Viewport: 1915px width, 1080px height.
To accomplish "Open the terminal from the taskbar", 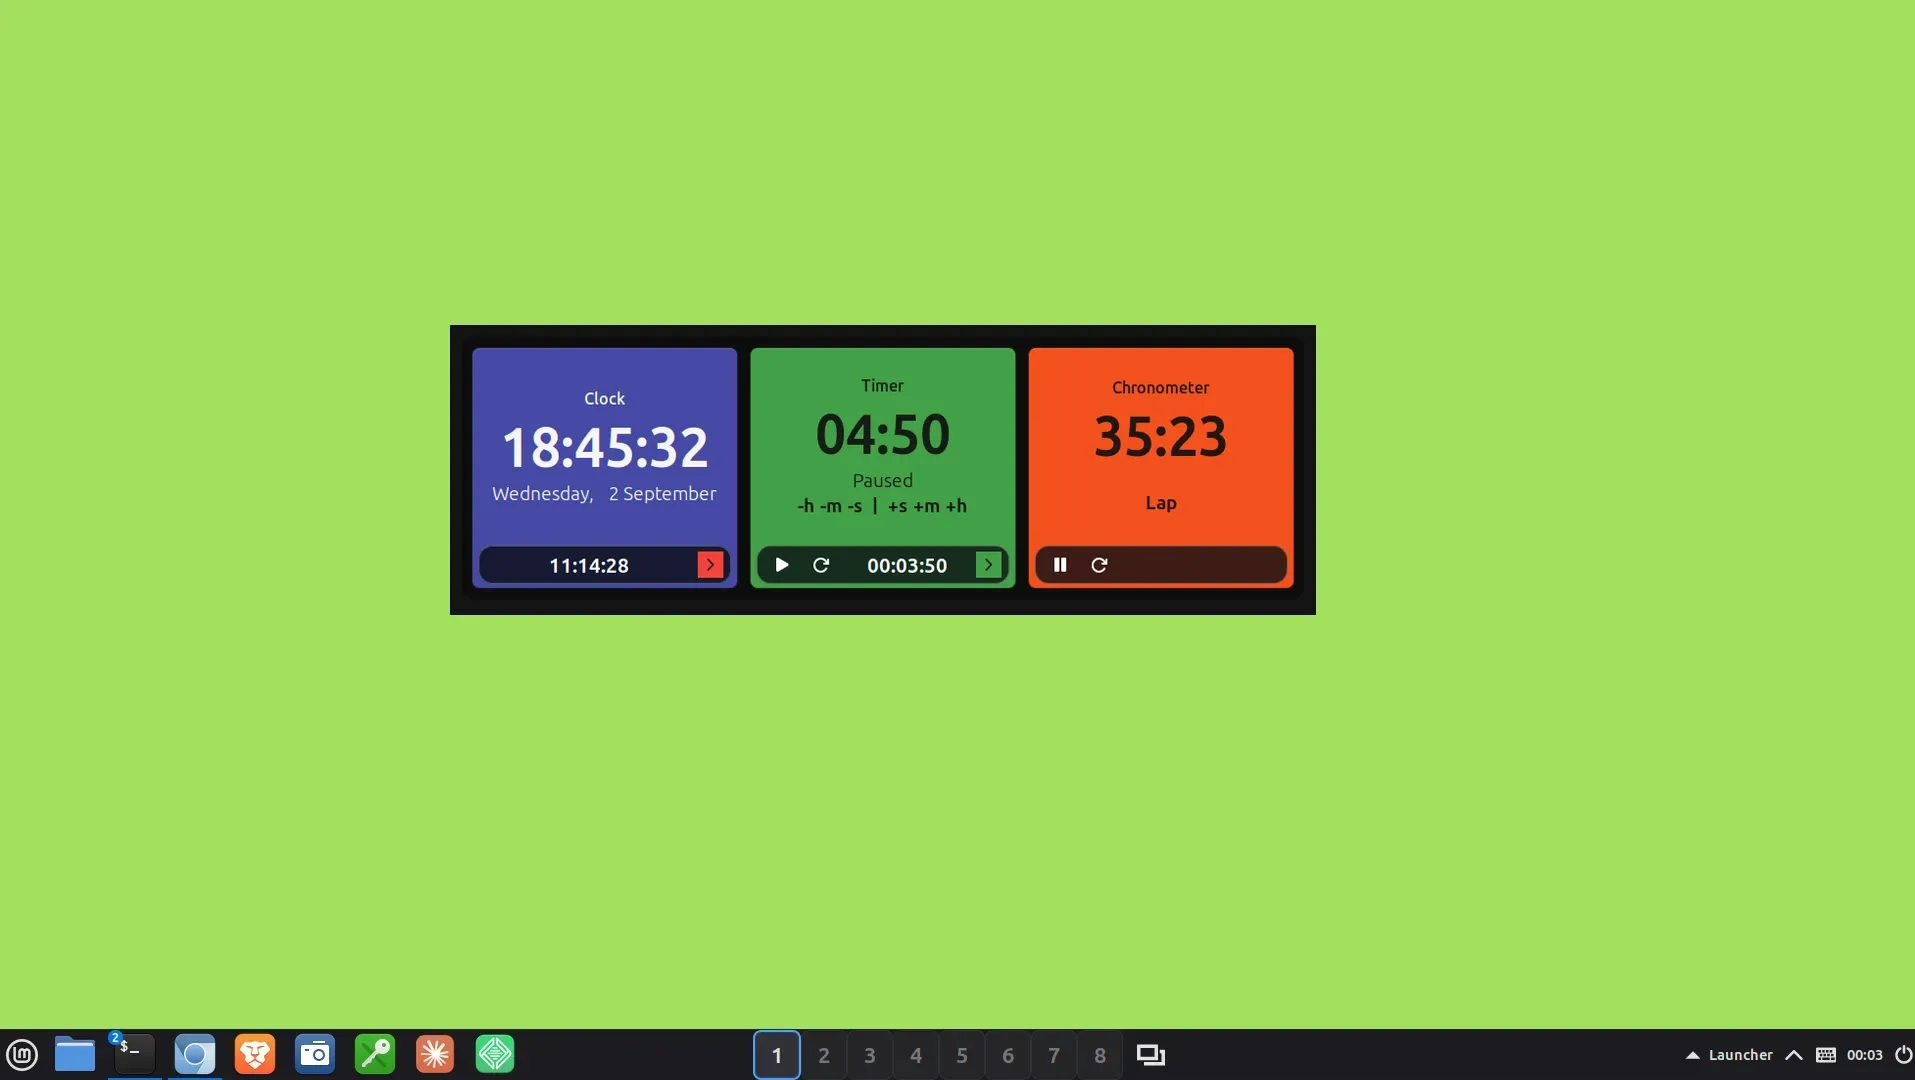I will 134,1054.
